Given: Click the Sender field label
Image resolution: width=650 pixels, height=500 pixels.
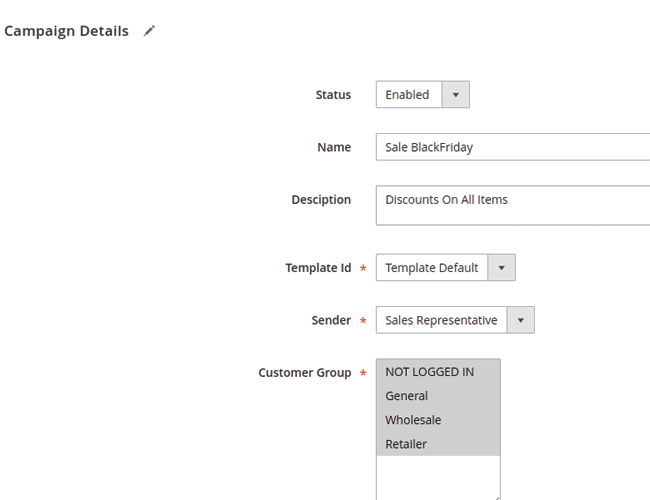Looking at the screenshot, I should coord(331,321).
